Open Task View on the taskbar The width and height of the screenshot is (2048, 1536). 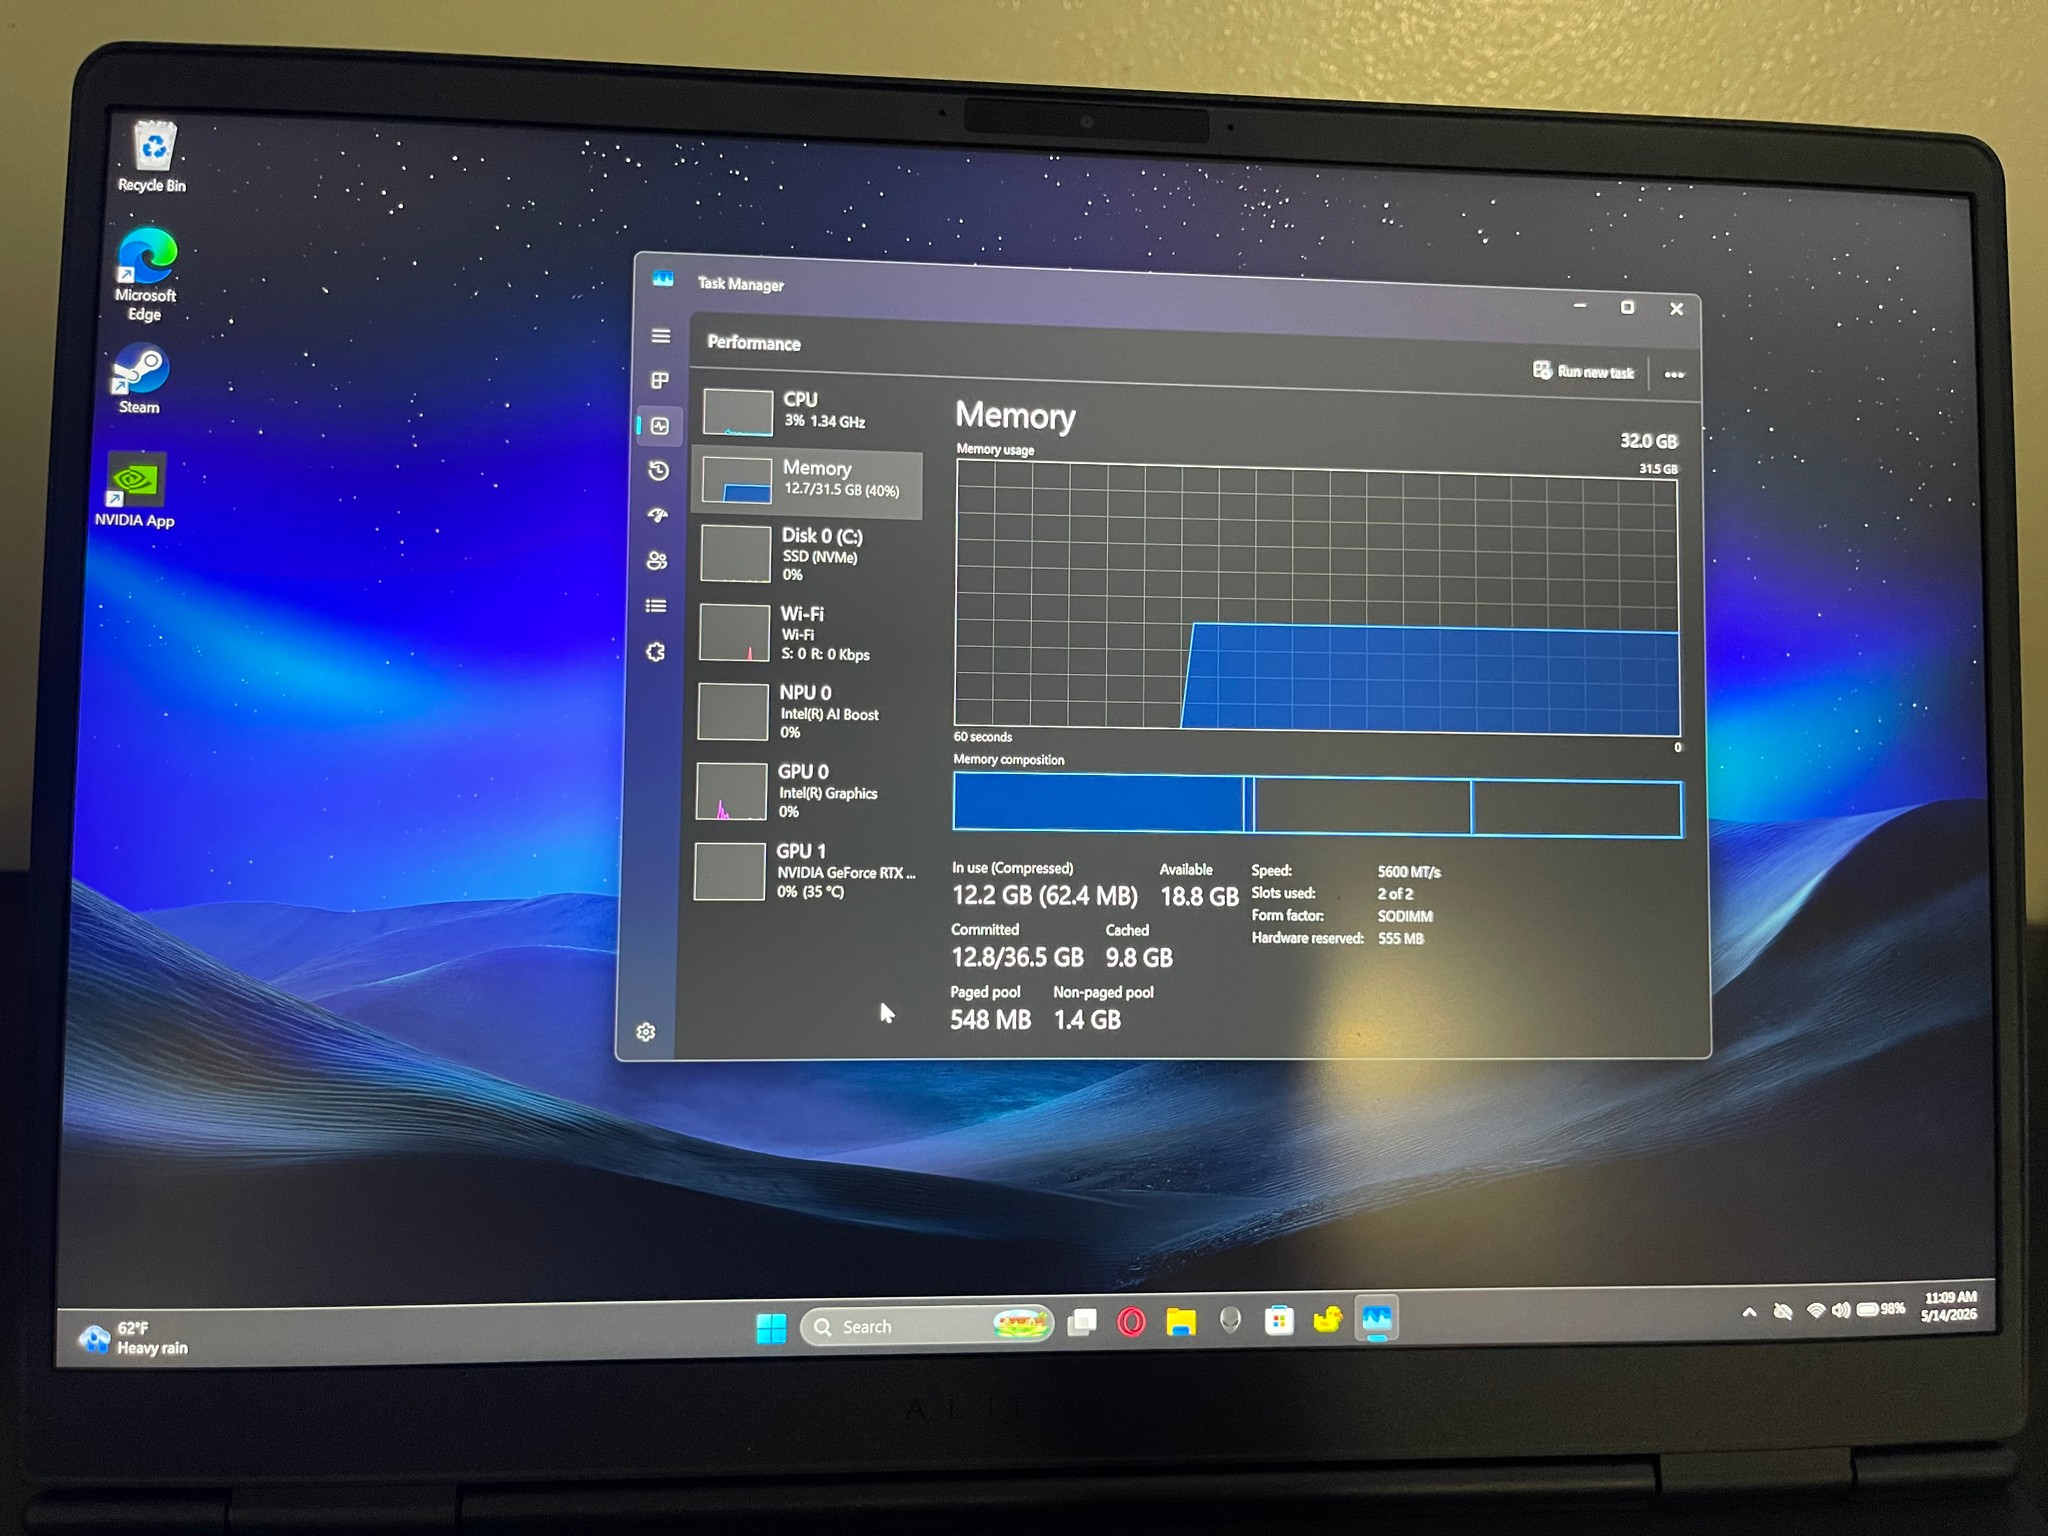(x=1082, y=1323)
